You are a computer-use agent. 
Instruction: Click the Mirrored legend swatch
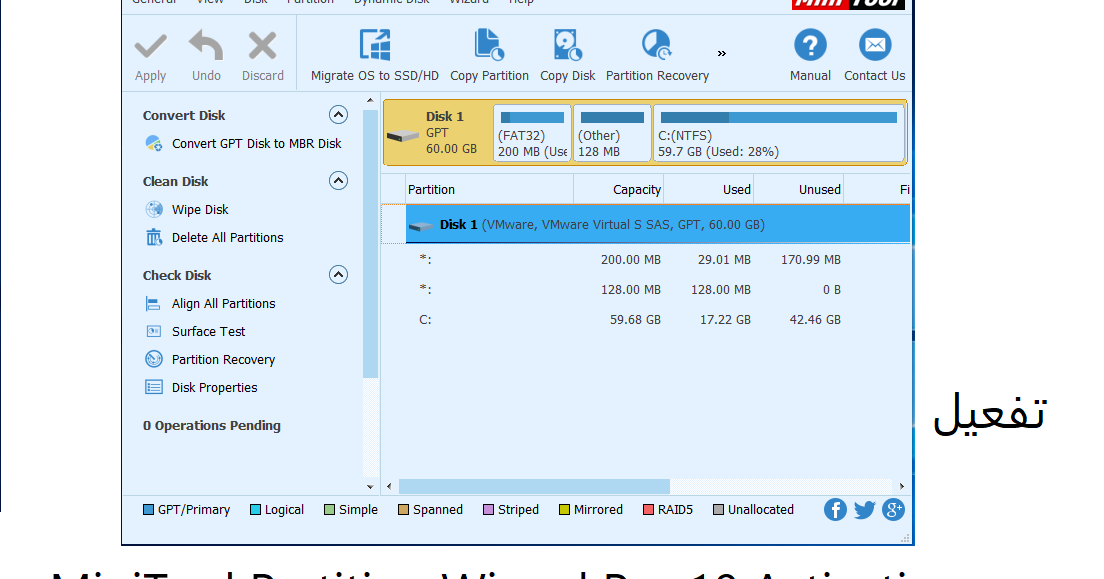[x=564, y=509]
